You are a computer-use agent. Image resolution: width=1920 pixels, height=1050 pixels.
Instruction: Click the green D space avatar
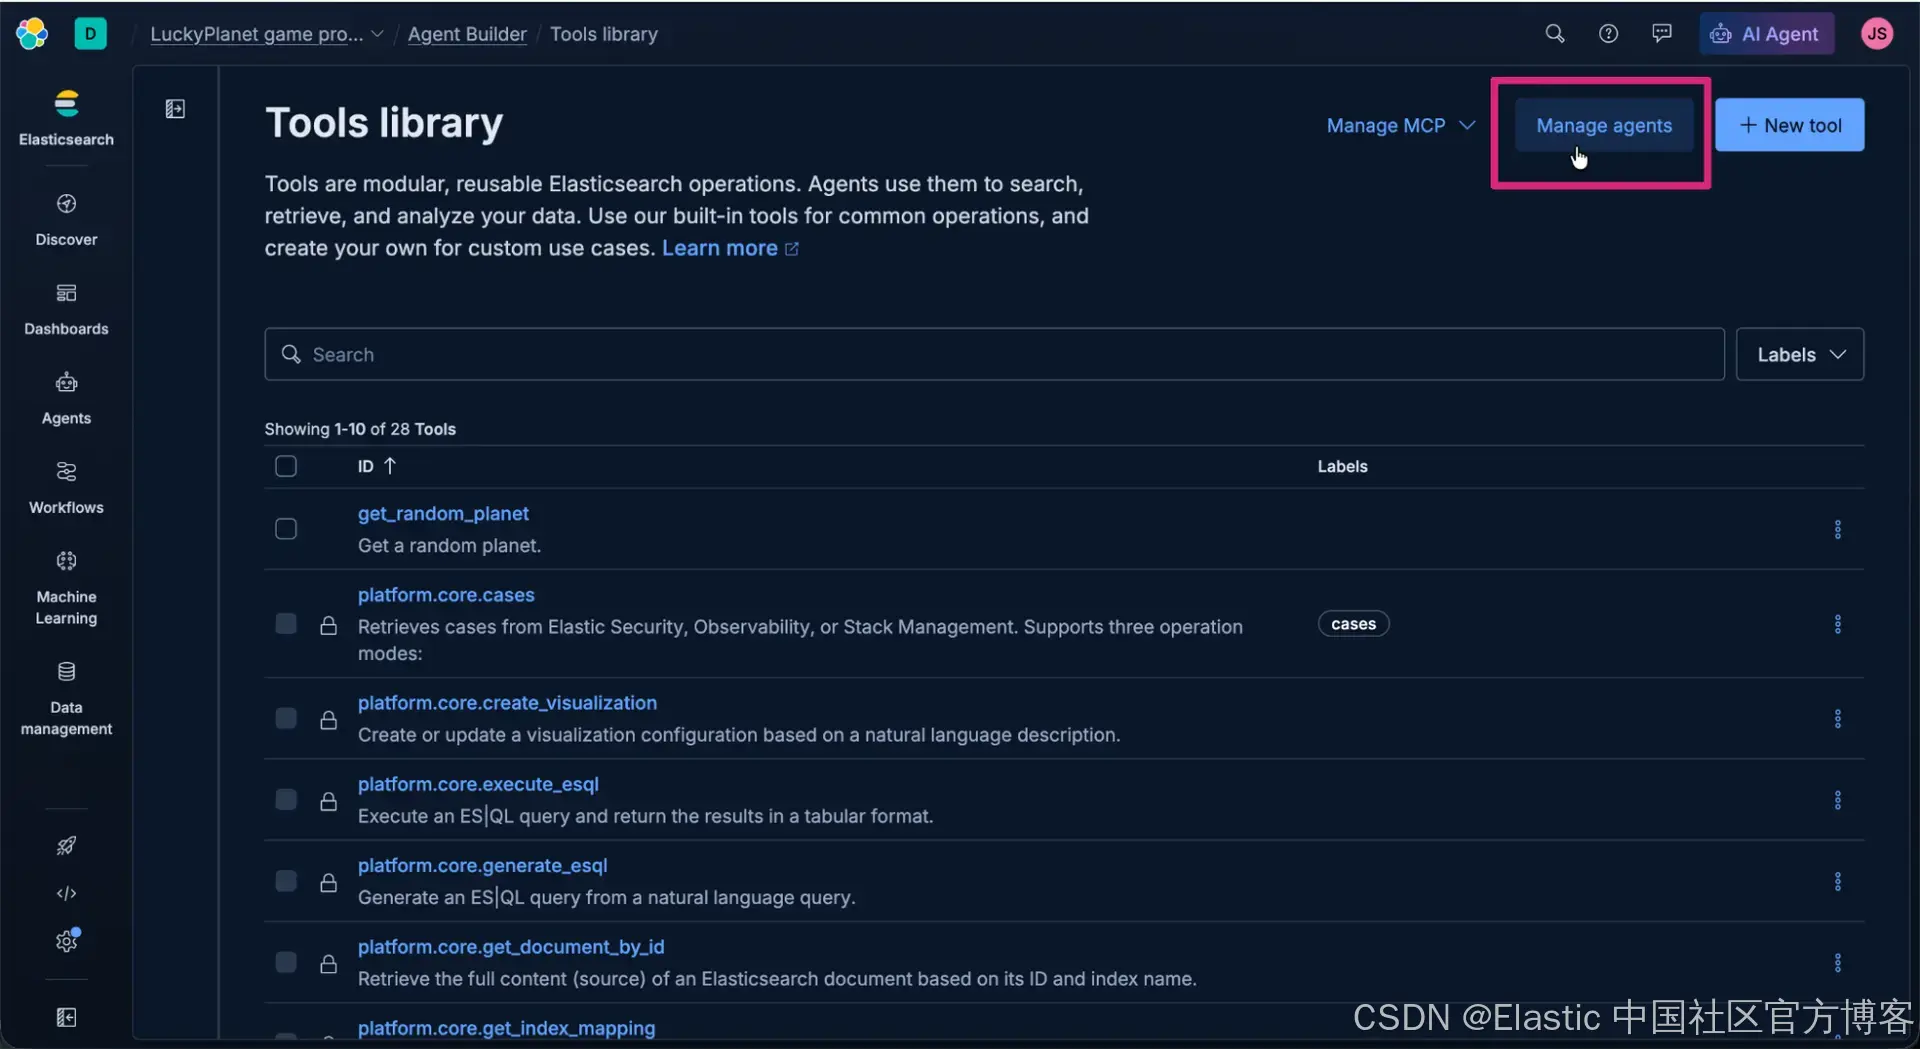(x=90, y=34)
